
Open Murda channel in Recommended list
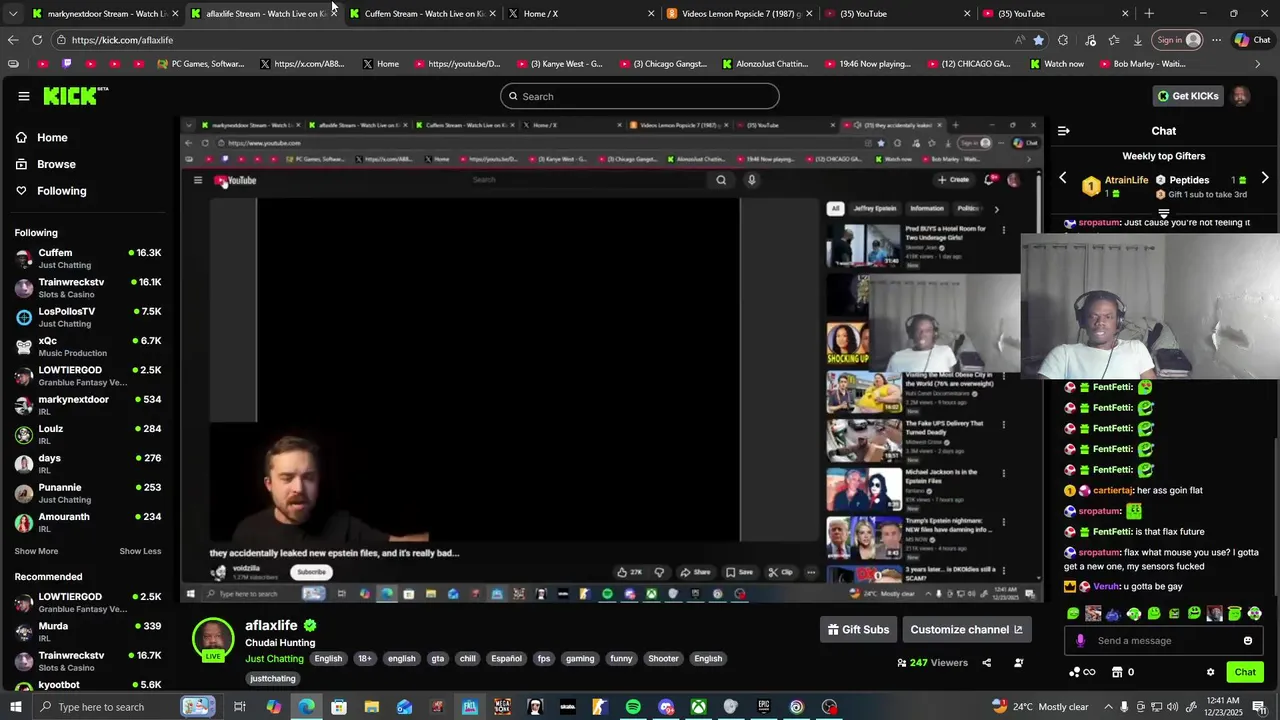[x=87, y=631]
